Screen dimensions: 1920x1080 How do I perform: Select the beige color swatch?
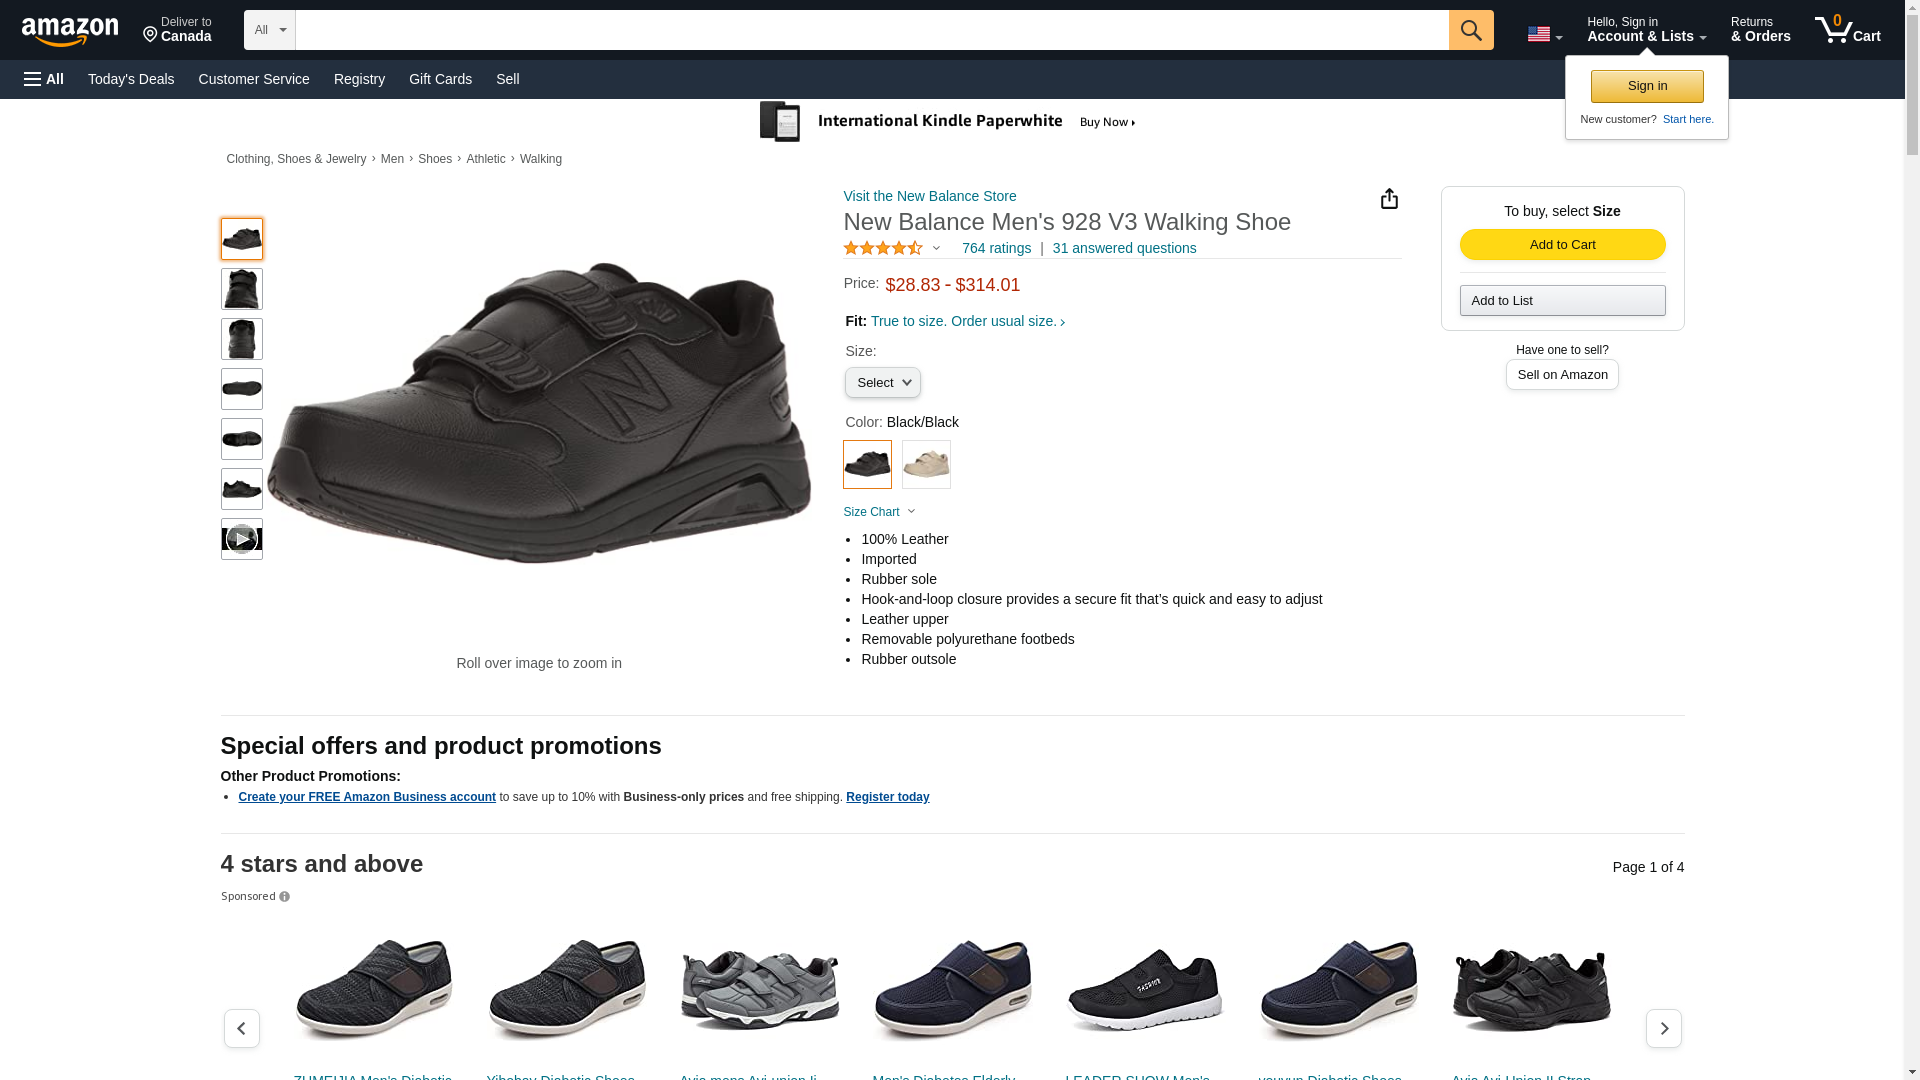pyautogui.click(x=926, y=465)
